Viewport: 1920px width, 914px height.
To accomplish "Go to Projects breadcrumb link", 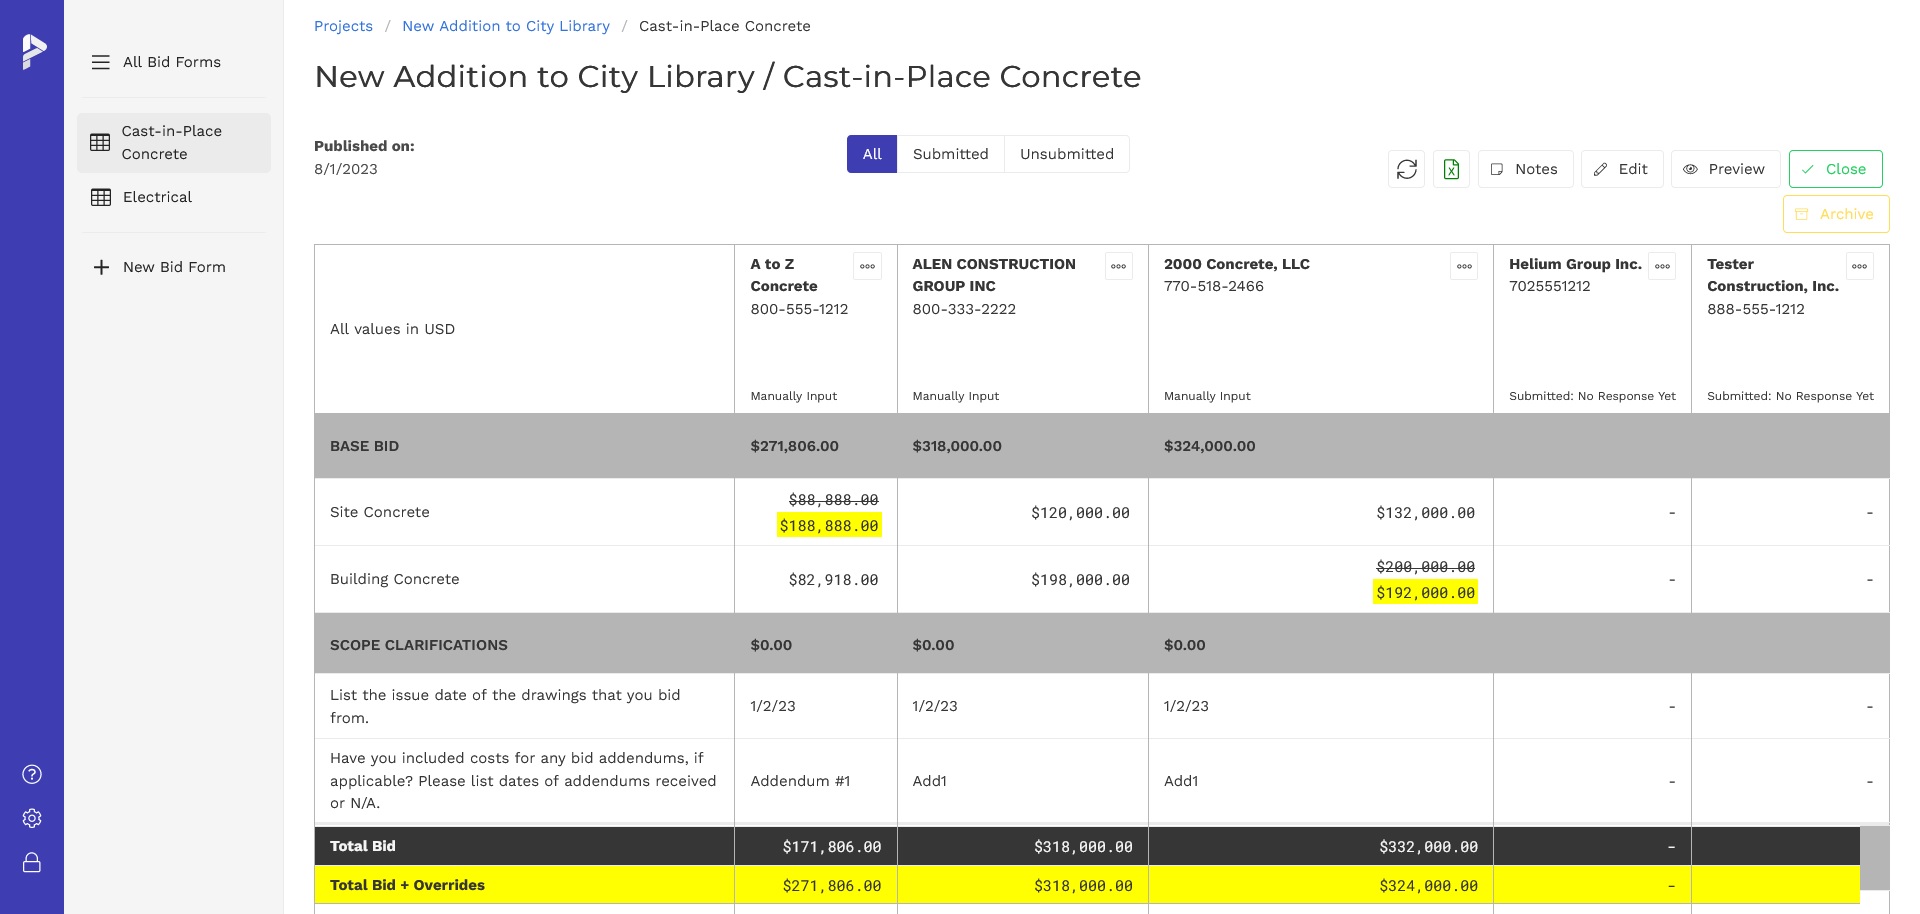I will pyautogui.click(x=343, y=26).
